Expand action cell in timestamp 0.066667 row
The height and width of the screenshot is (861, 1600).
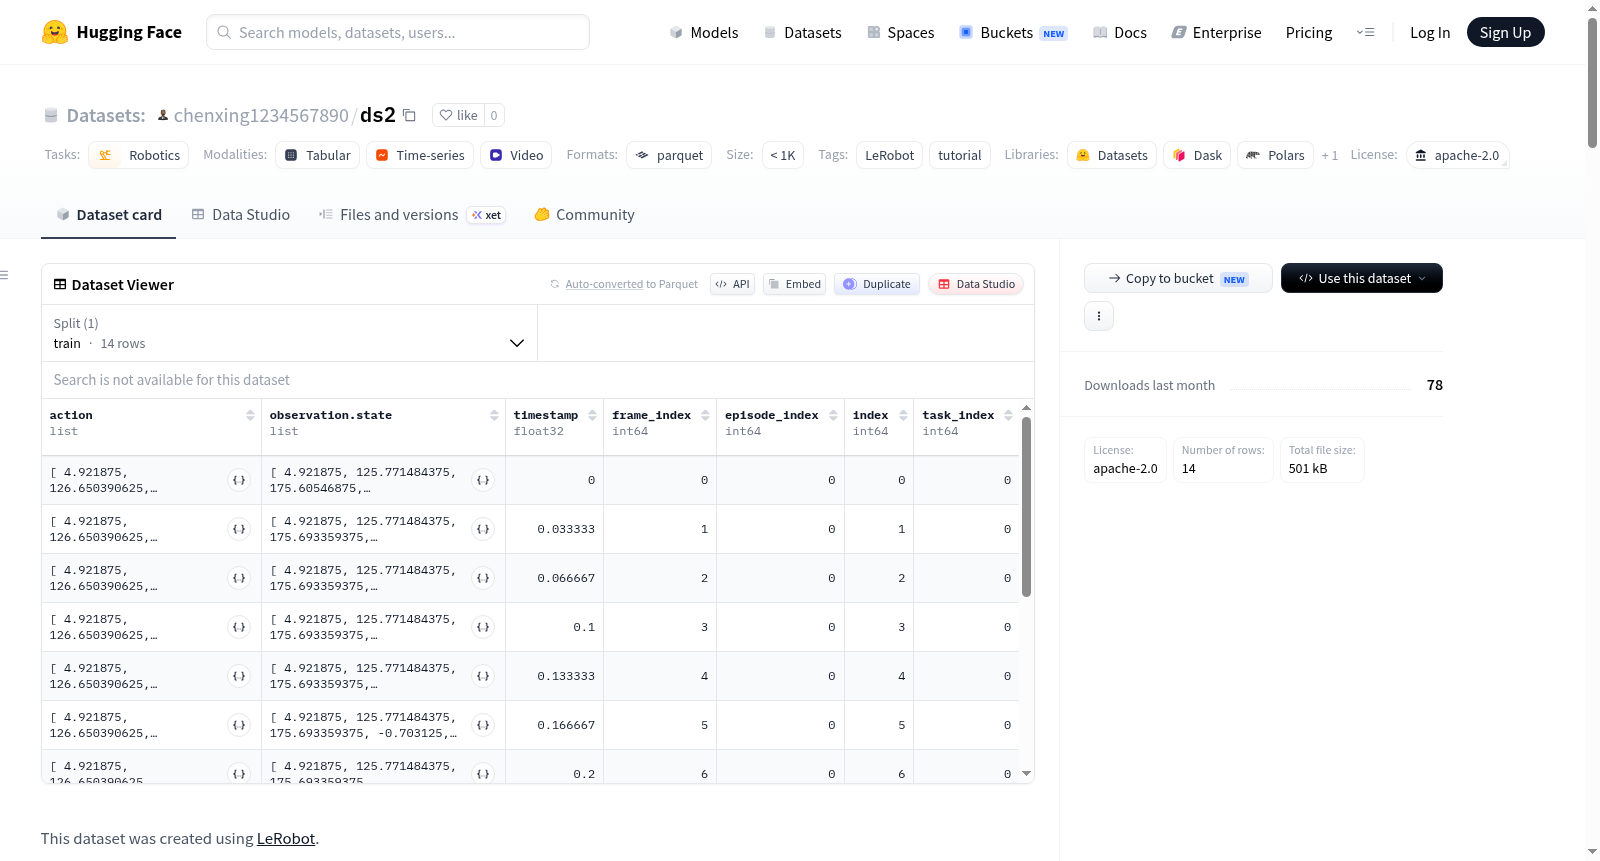click(239, 578)
